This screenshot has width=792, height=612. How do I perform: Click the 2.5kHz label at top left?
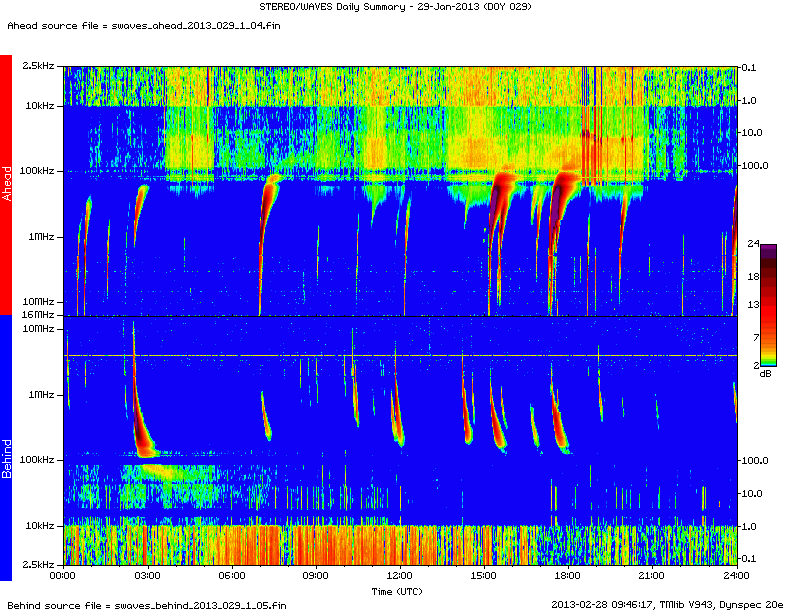pos(39,66)
